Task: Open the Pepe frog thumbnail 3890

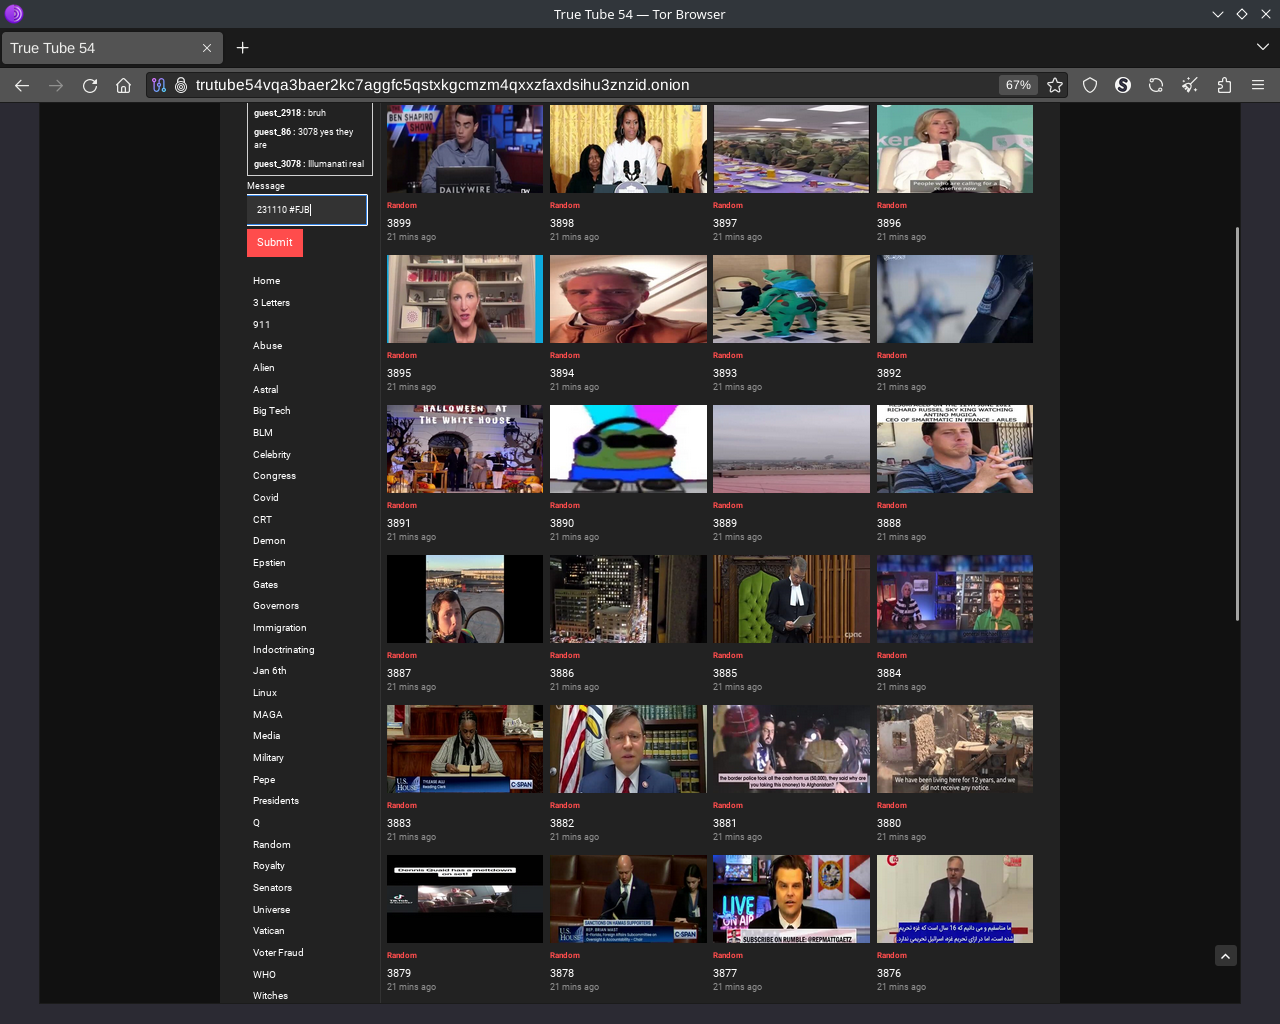Action: [628, 449]
